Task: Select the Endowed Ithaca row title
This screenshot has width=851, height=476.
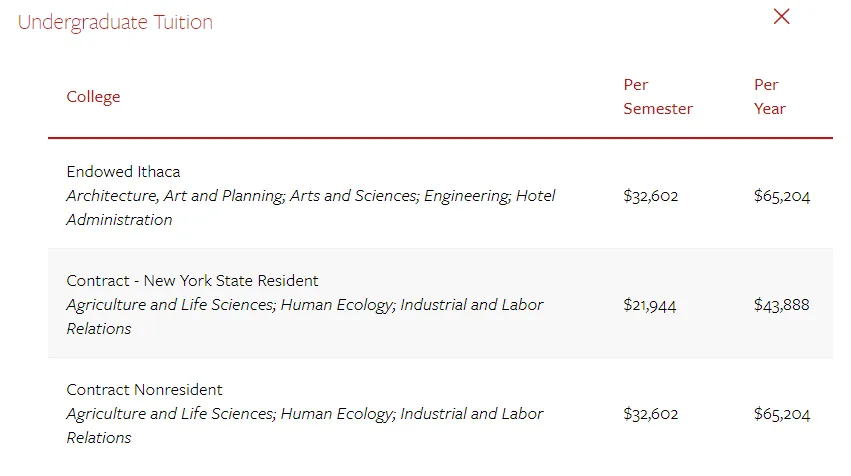Action: (123, 172)
